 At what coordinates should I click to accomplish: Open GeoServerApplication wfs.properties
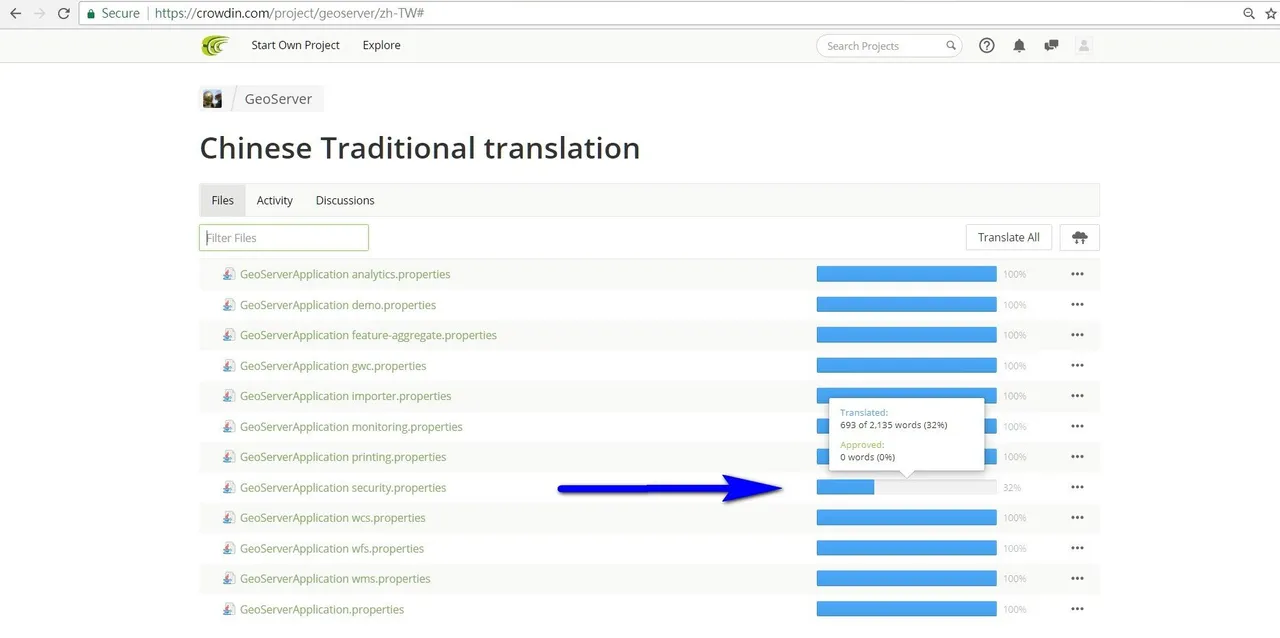(332, 549)
